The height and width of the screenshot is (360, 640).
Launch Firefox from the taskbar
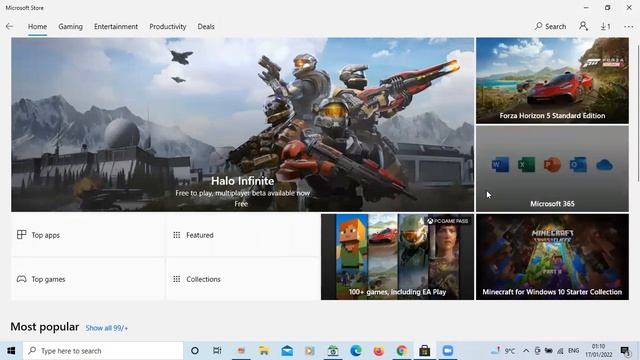(378, 351)
